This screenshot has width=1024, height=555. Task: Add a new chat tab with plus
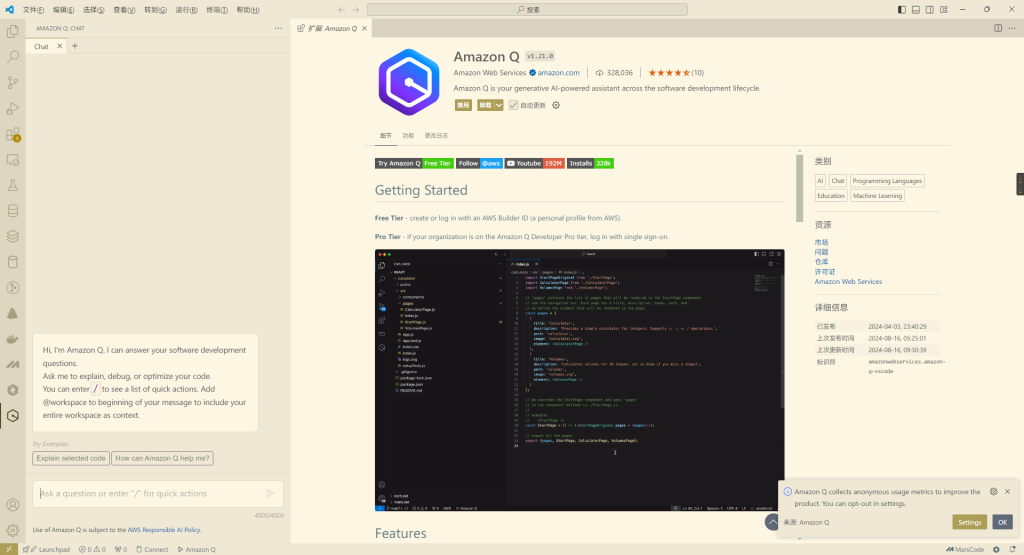74,46
